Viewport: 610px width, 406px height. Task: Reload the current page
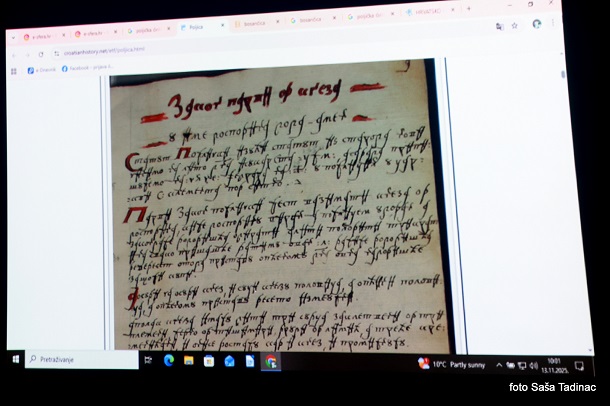coord(40,54)
